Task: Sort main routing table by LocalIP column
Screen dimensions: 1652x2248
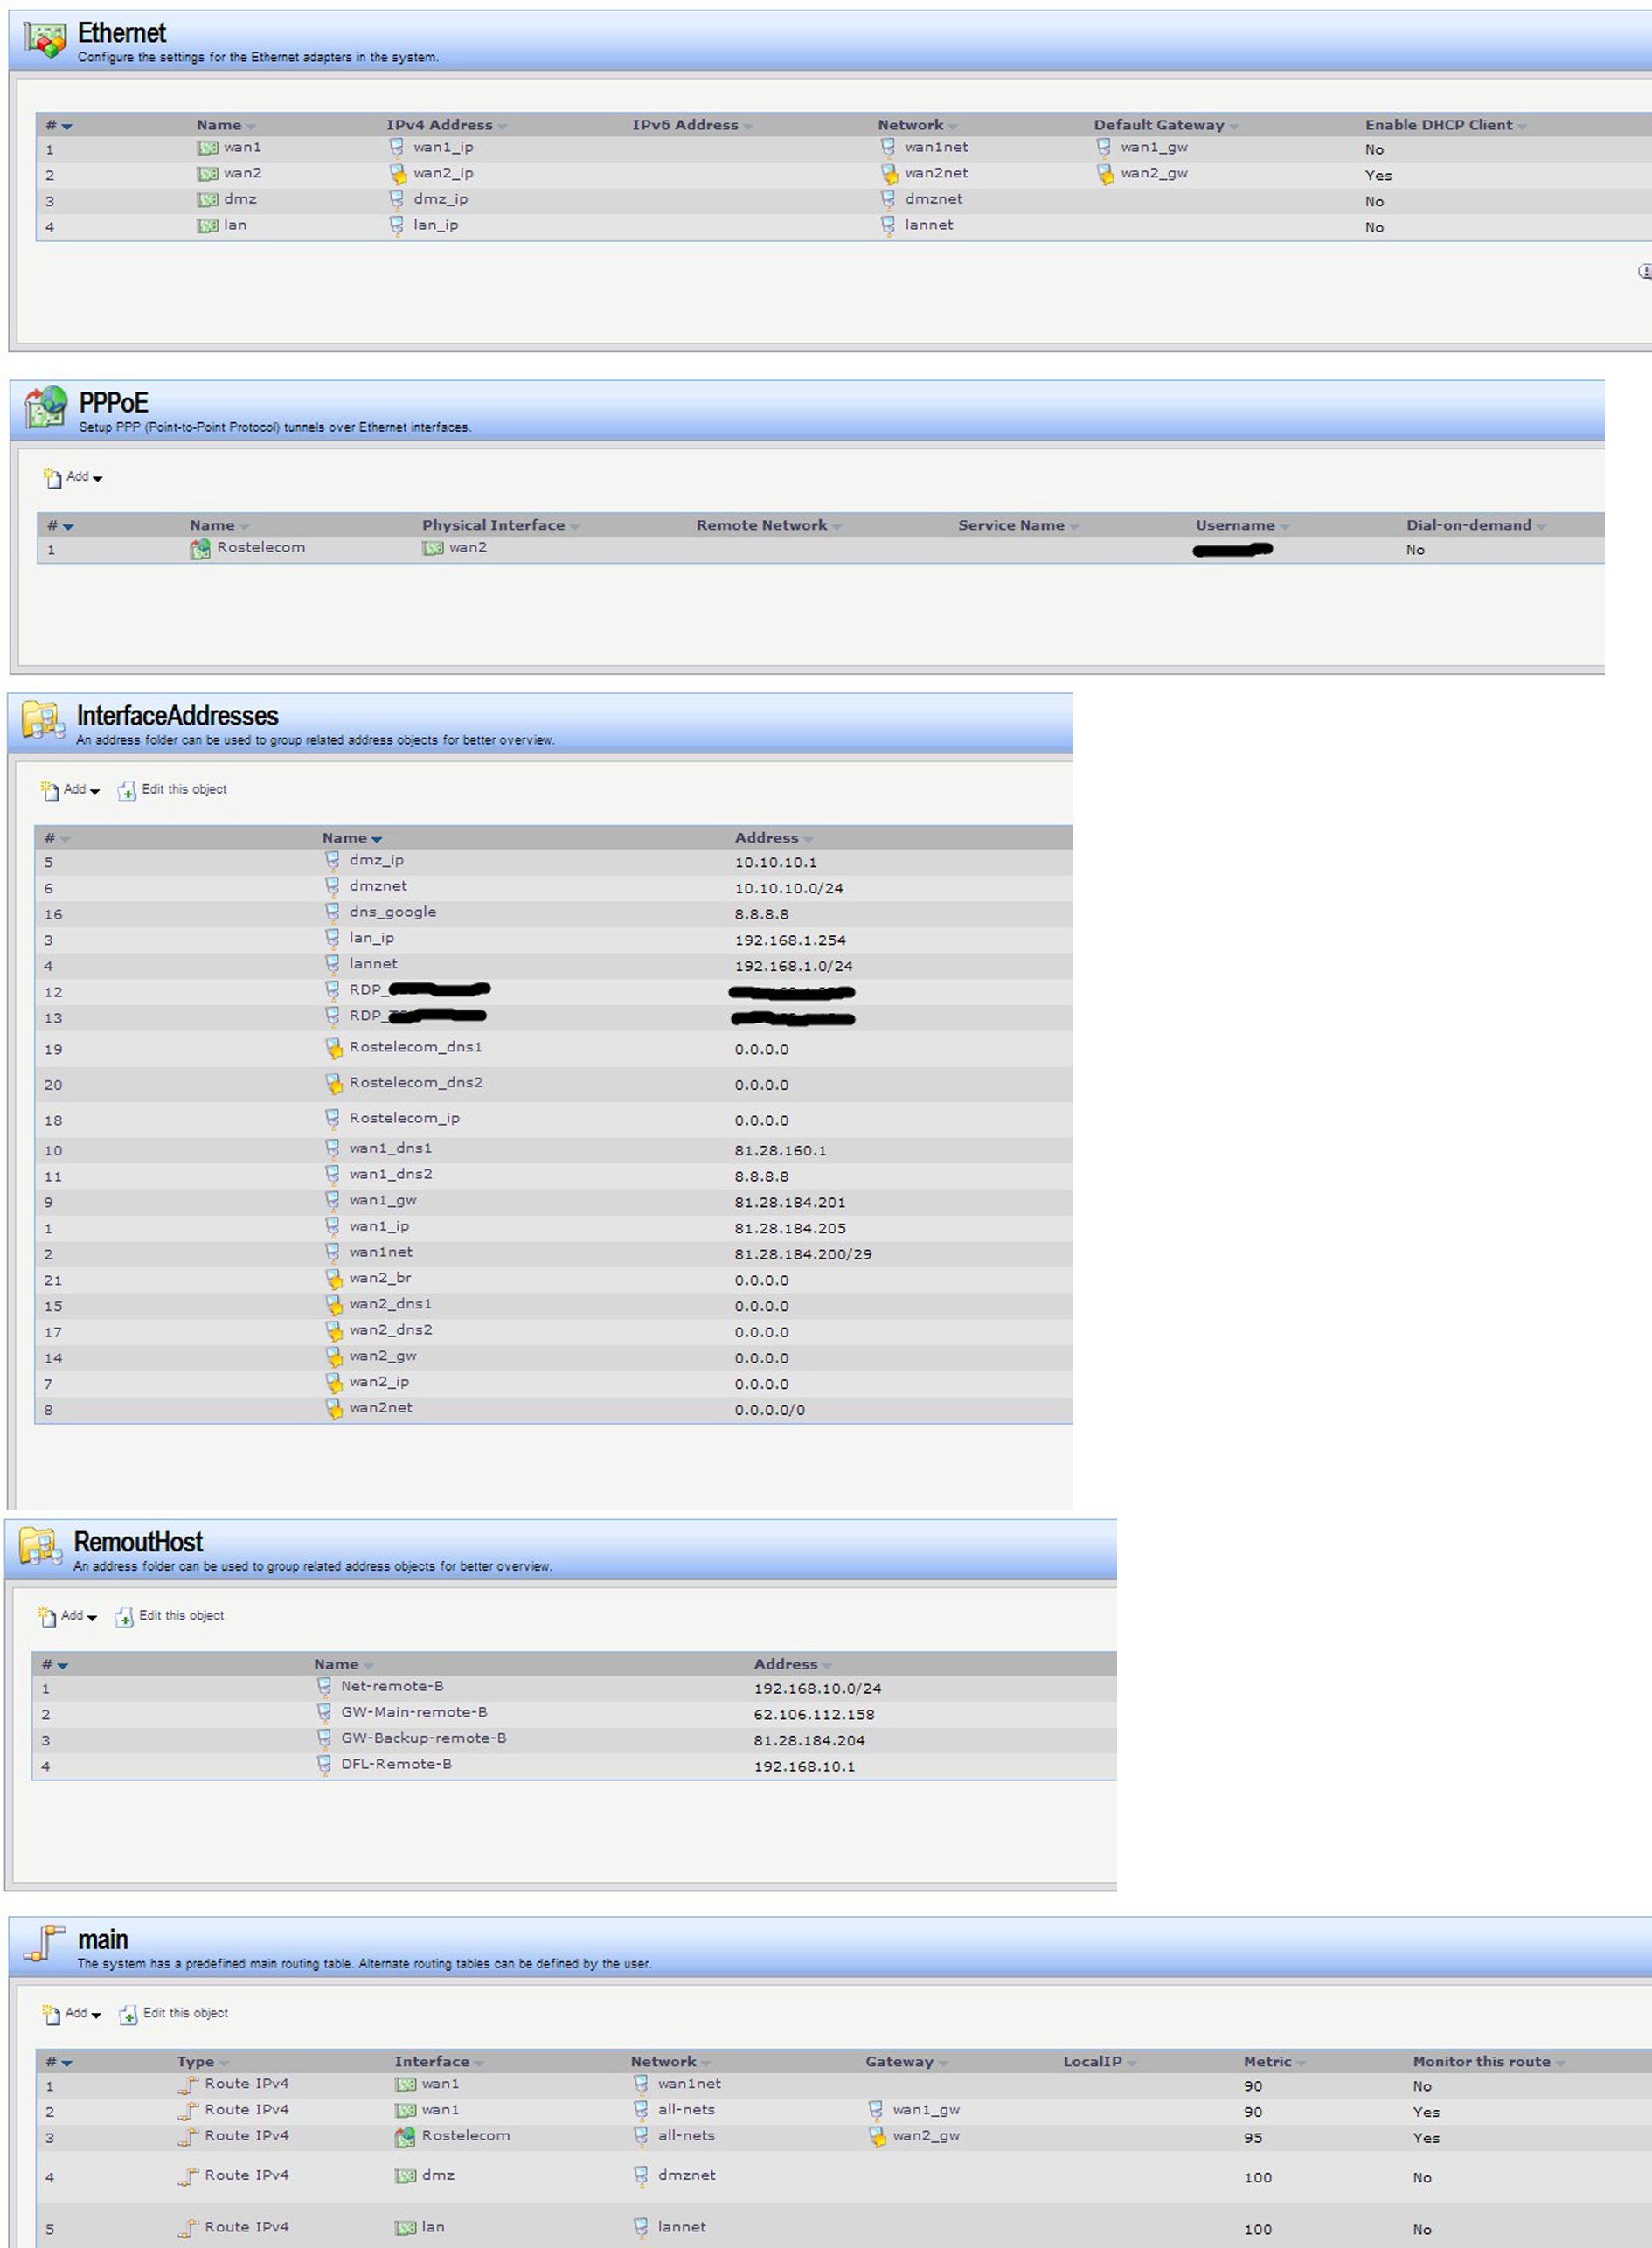Action: 1100,2062
